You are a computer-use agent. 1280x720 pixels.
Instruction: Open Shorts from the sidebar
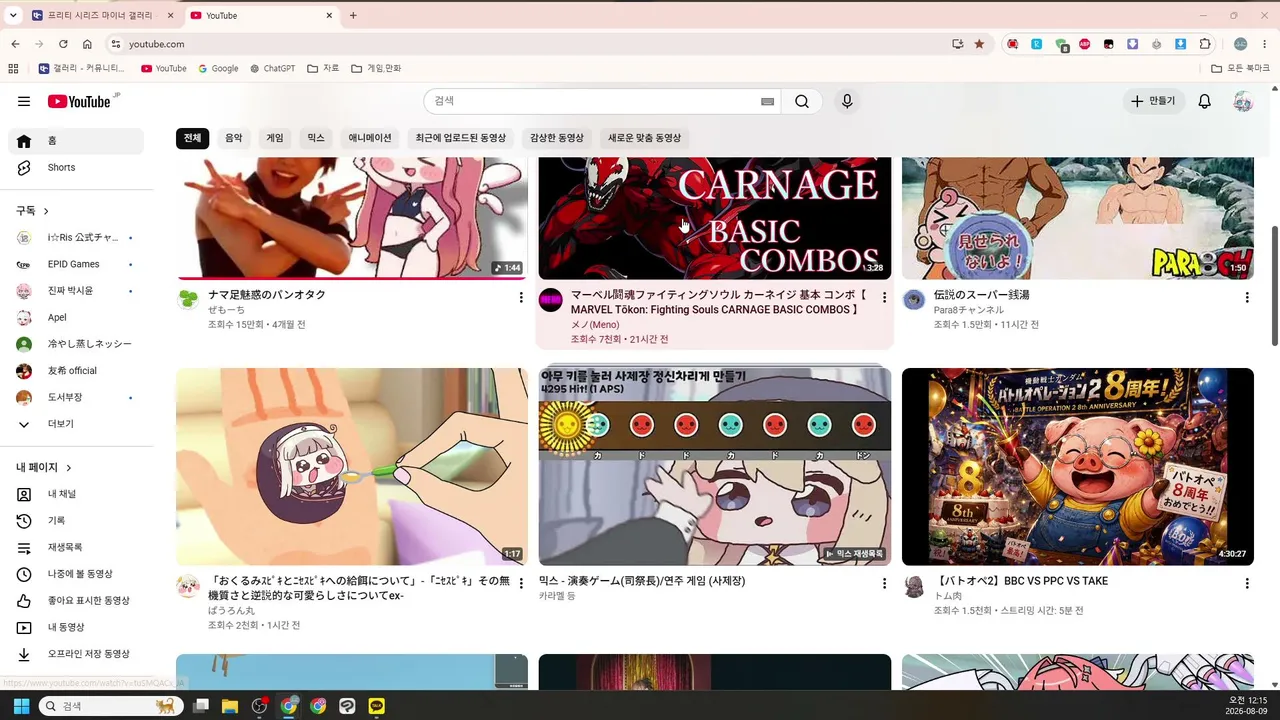point(76,168)
